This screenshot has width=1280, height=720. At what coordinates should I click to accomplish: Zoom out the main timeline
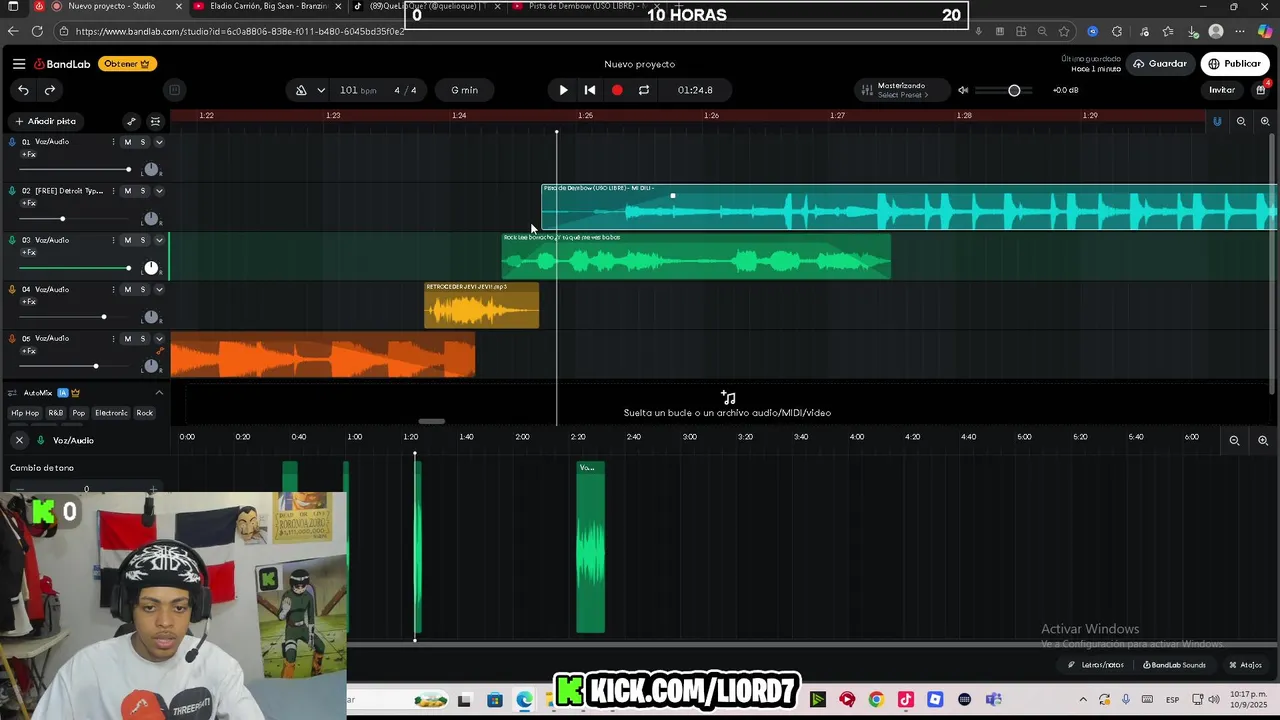pyautogui.click(x=1241, y=122)
